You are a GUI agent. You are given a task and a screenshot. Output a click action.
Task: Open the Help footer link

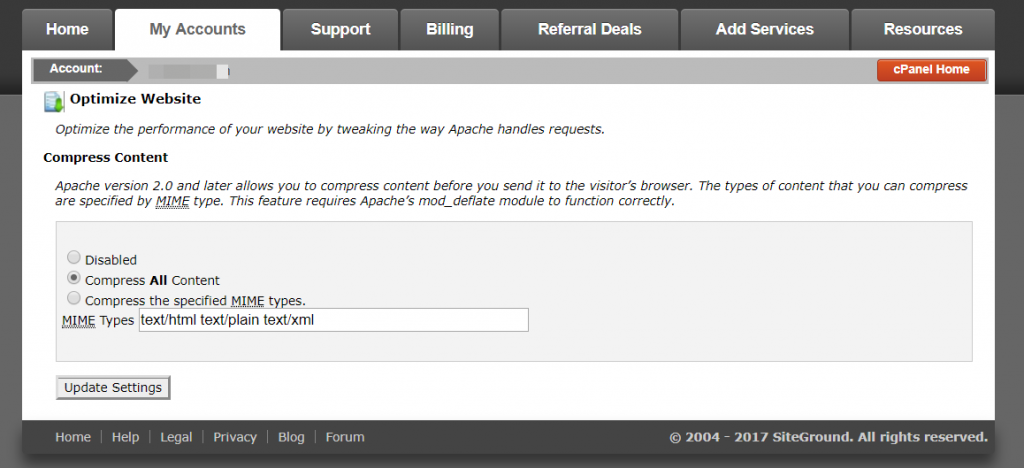point(125,437)
